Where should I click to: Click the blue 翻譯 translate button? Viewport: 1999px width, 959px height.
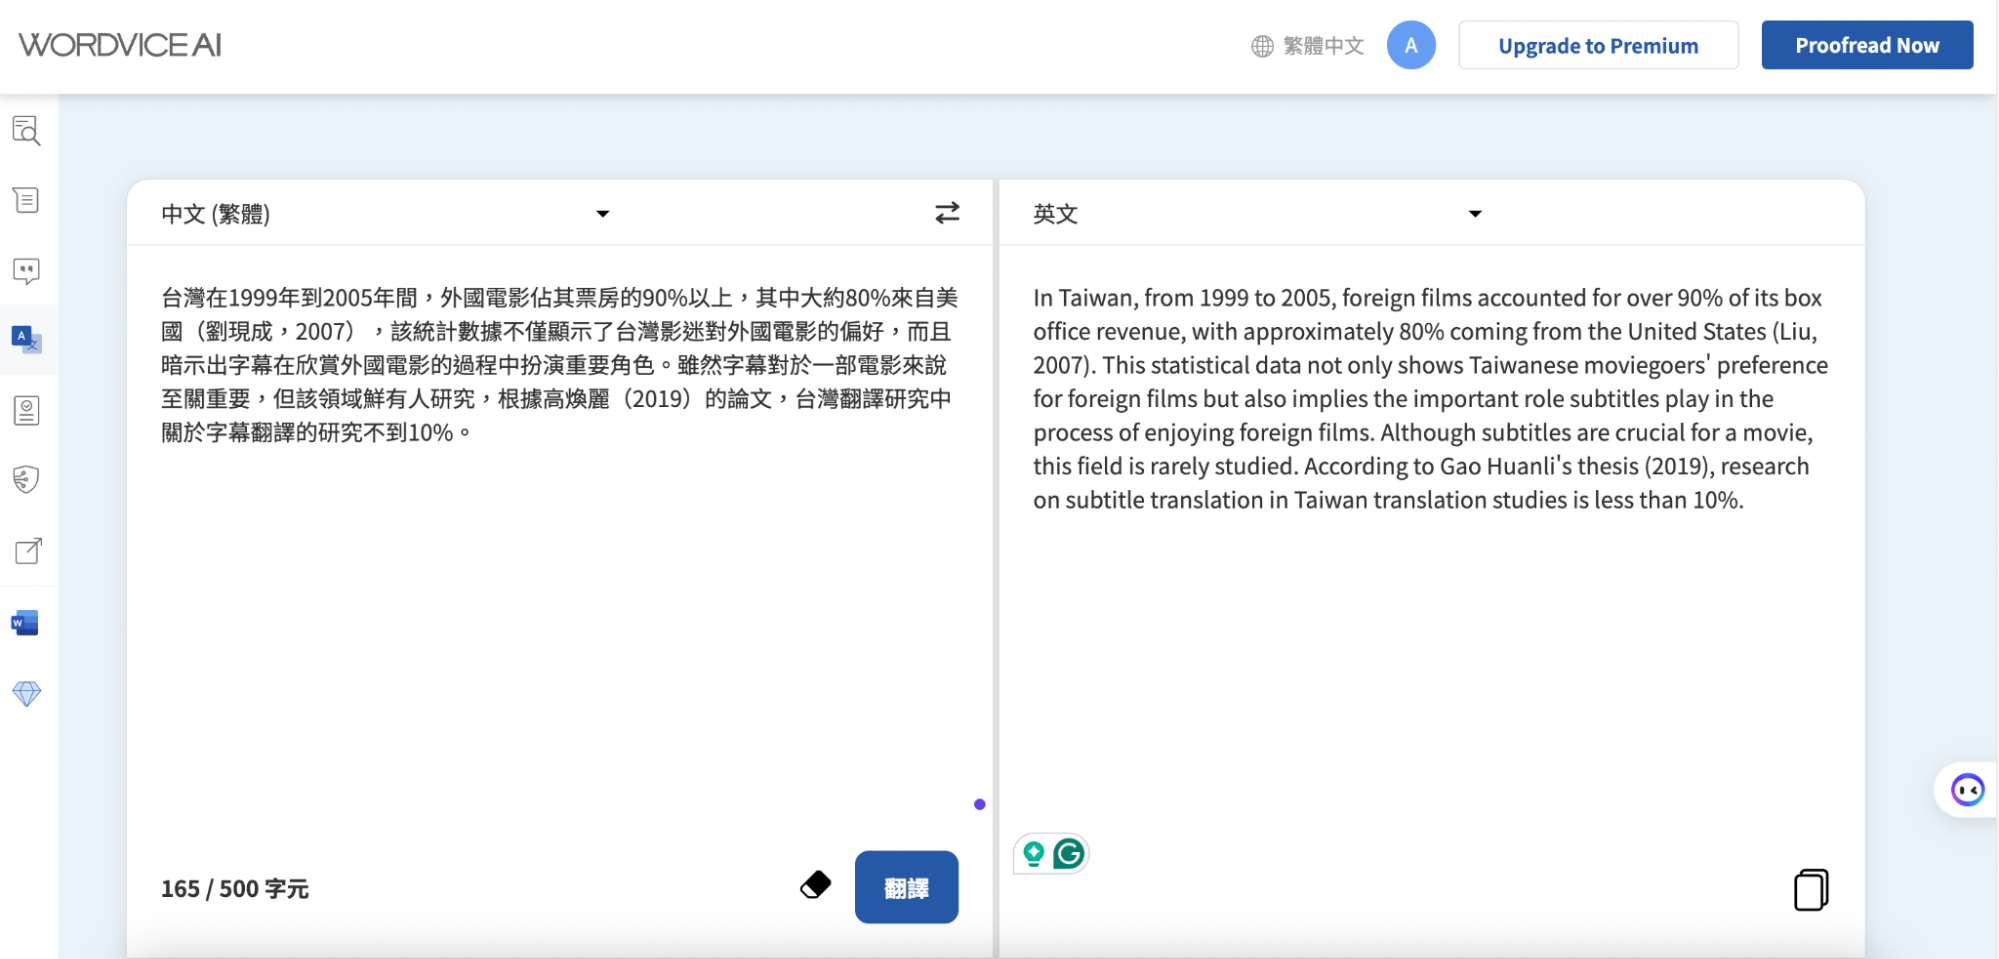point(906,887)
